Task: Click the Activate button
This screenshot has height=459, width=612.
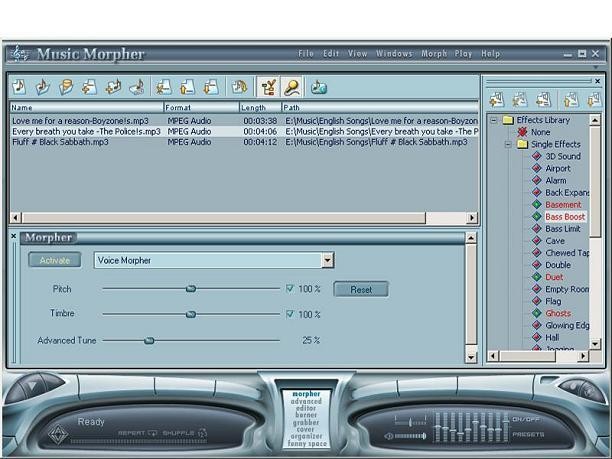Action: (55, 260)
